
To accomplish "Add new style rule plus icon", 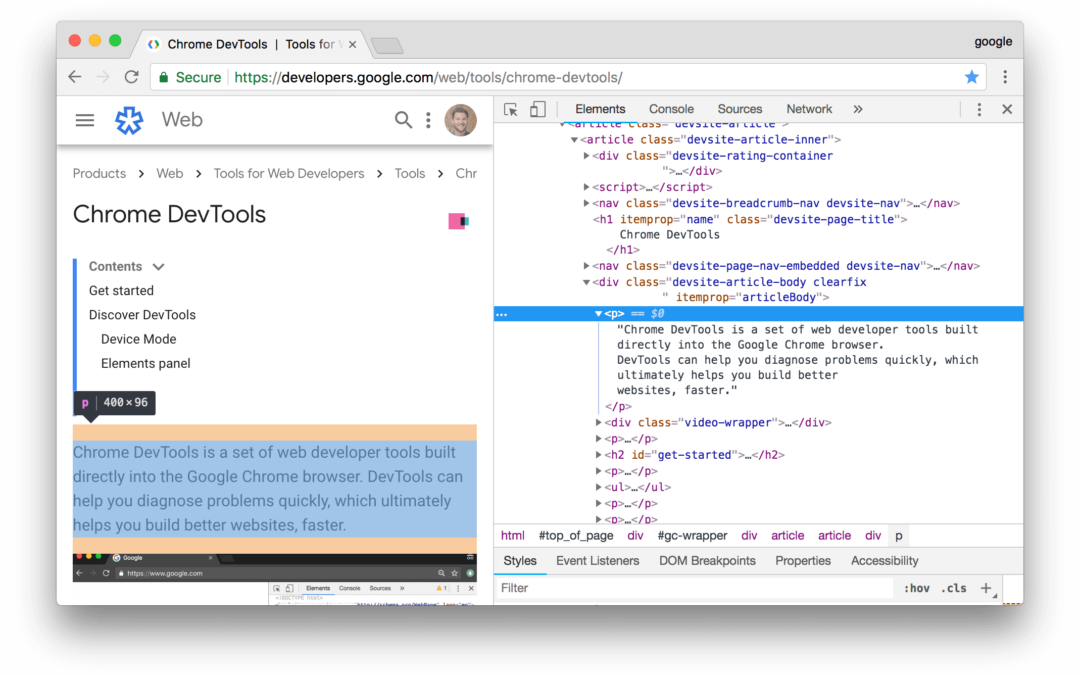I will (x=986, y=588).
